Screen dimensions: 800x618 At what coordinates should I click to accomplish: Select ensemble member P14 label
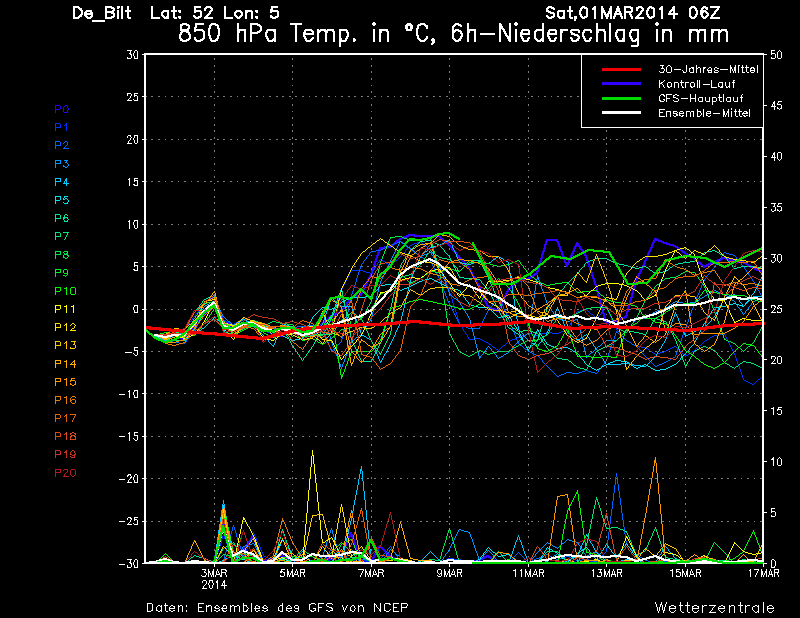pyautogui.click(x=64, y=363)
